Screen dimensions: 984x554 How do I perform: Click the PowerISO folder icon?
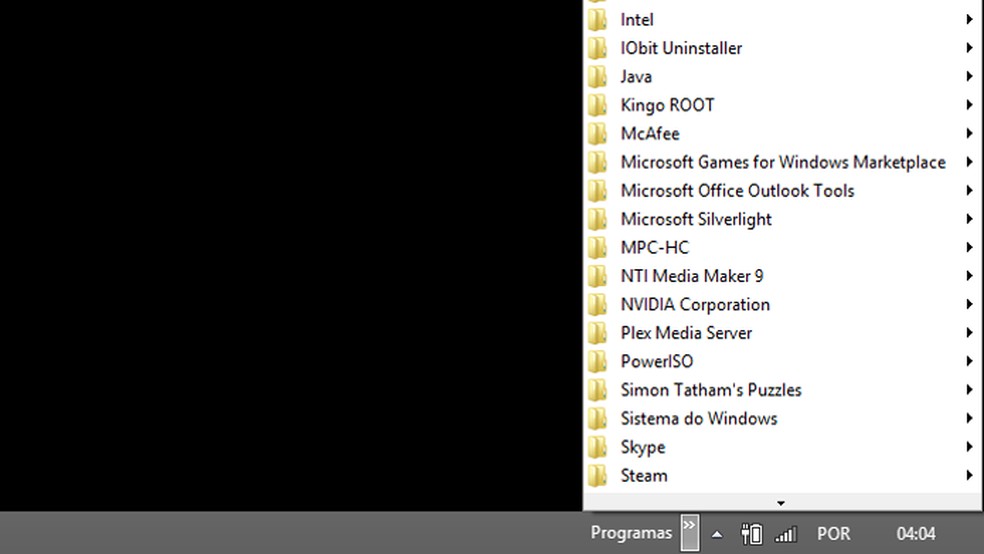pos(597,361)
